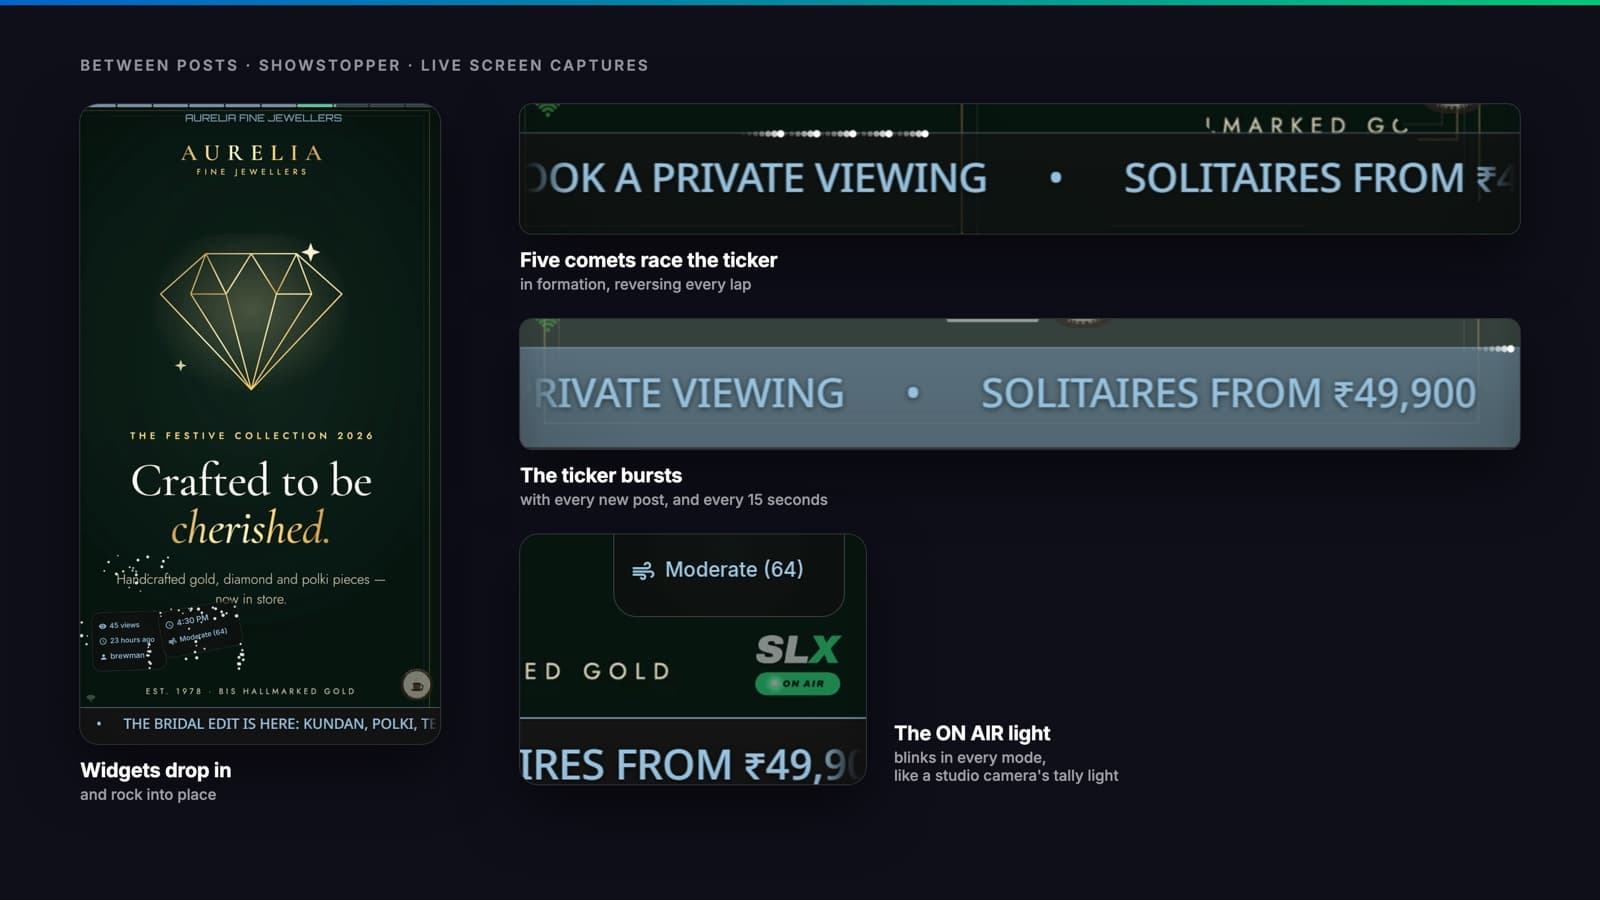This screenshot has height=900, width=1600.
Task: Click 'with every new post, and every 15 seconds'
Action: tap(674, 500)
